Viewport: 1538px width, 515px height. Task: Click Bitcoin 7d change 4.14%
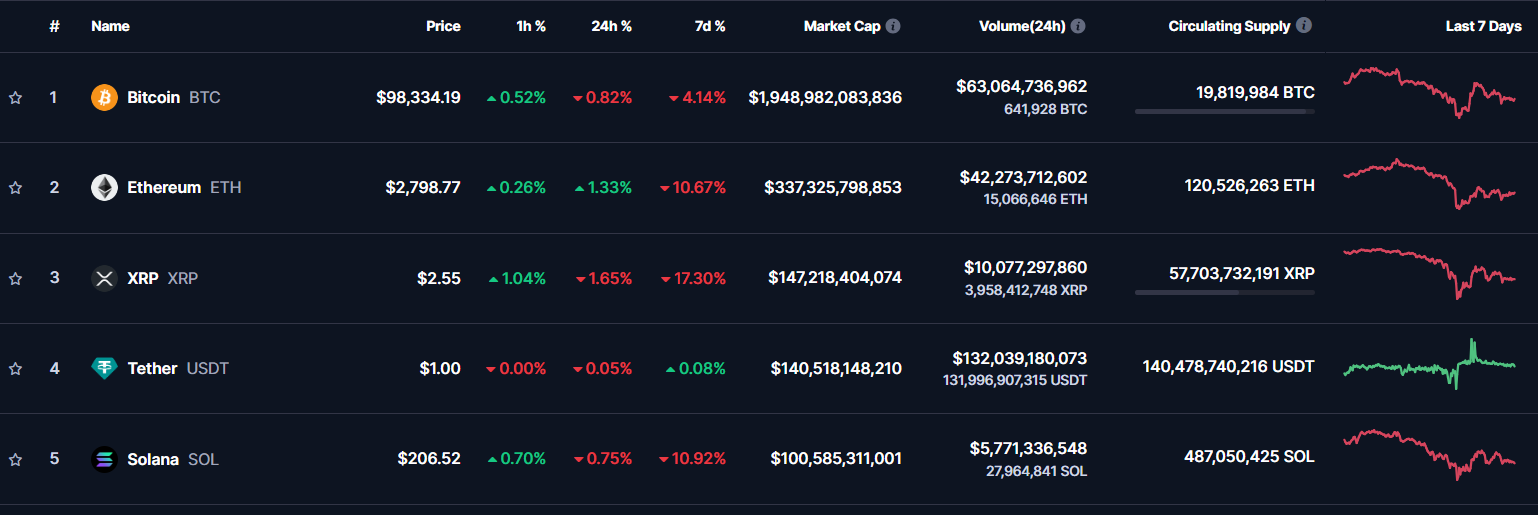coord(697,98)
